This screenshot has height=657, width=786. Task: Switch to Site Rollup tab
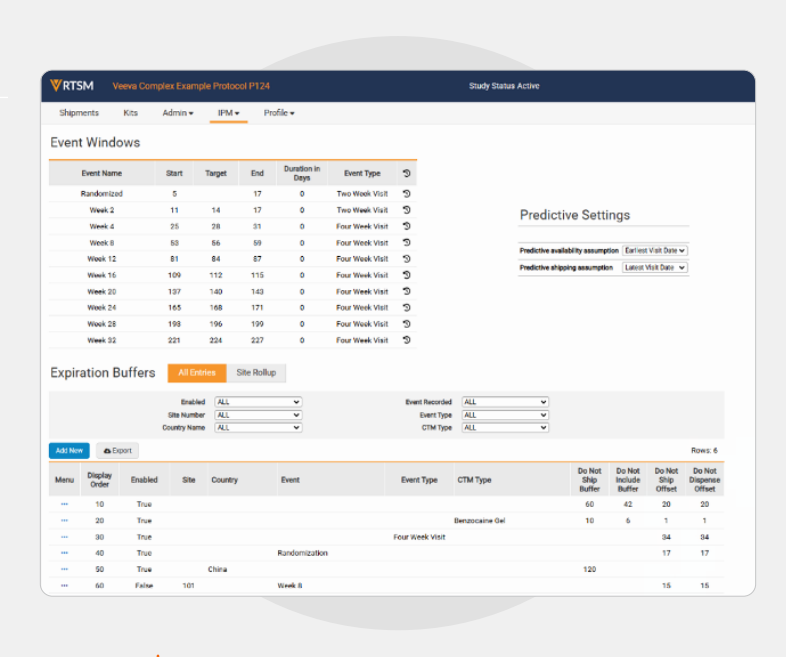[x=256, y=373]
